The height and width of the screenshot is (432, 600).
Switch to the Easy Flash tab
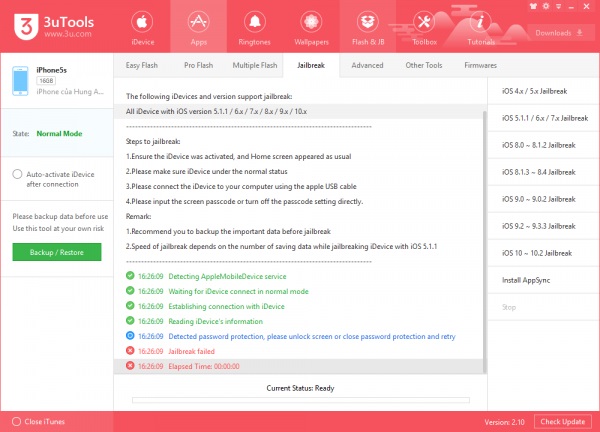[x=142, y=65]
